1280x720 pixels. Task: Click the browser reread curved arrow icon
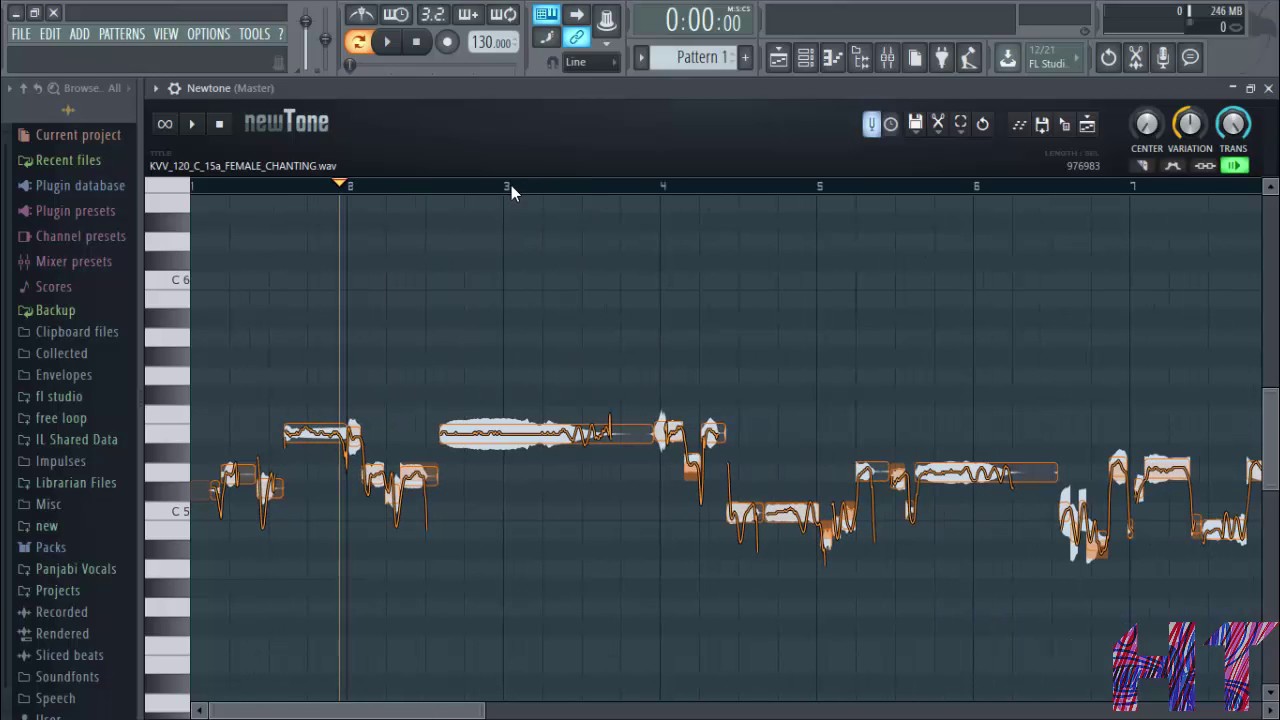click(x=38, y=88)
